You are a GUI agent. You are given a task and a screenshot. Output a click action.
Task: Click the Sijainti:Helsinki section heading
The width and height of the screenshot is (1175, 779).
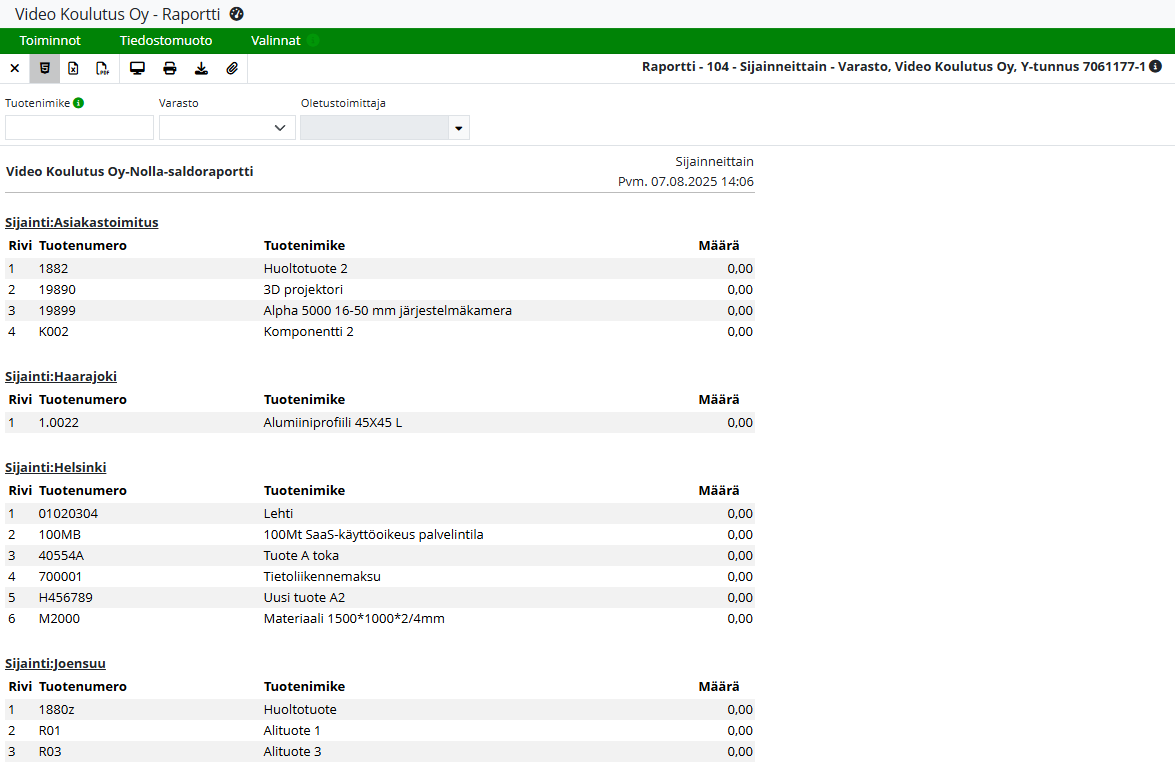56,468
